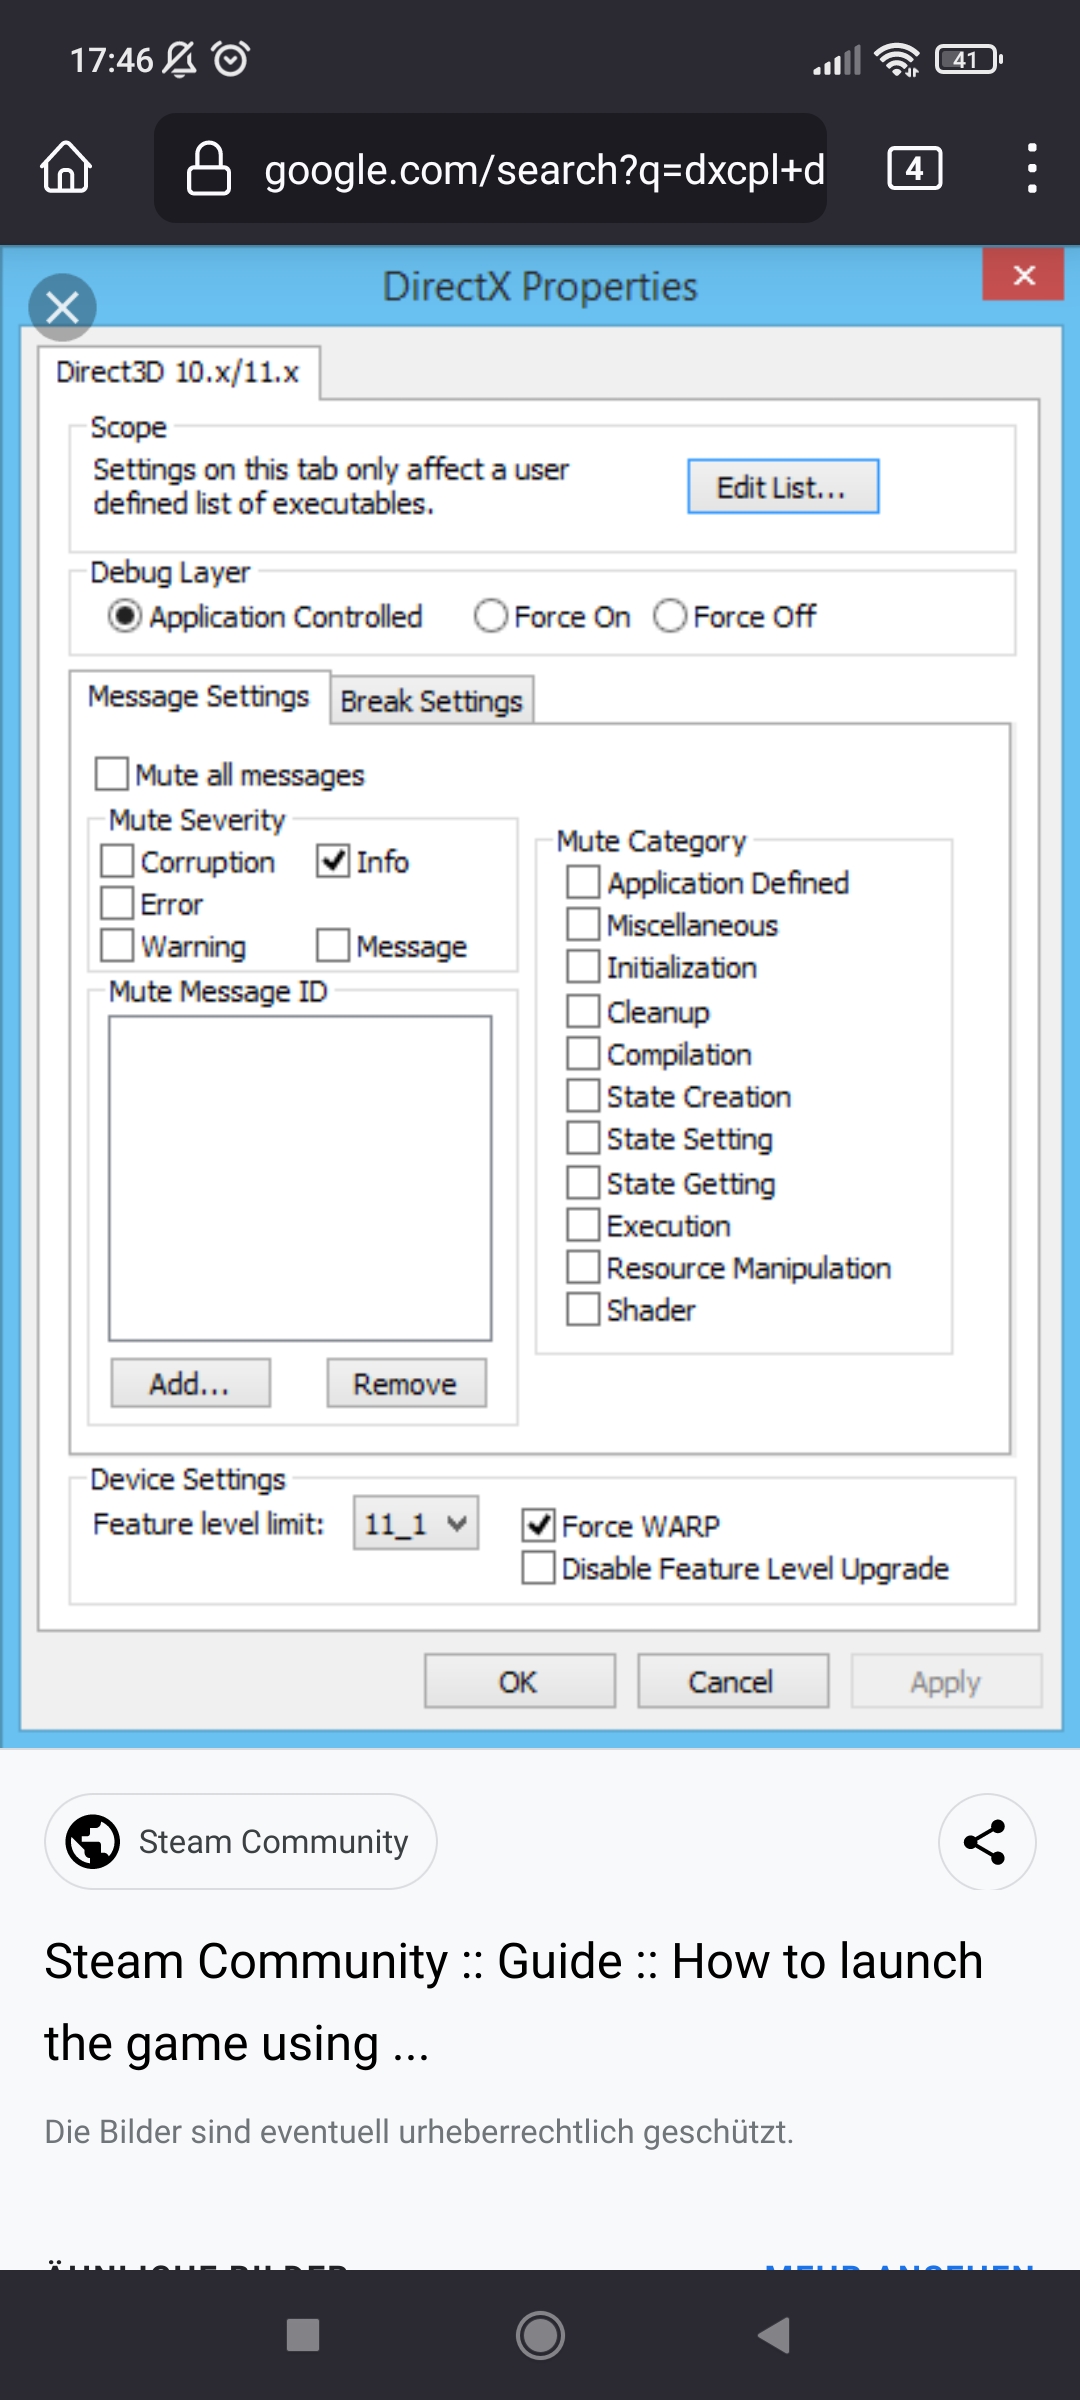Tap the share icon button
The height and width of the screenshot is (2400, 1080).
coord(986,1842)
